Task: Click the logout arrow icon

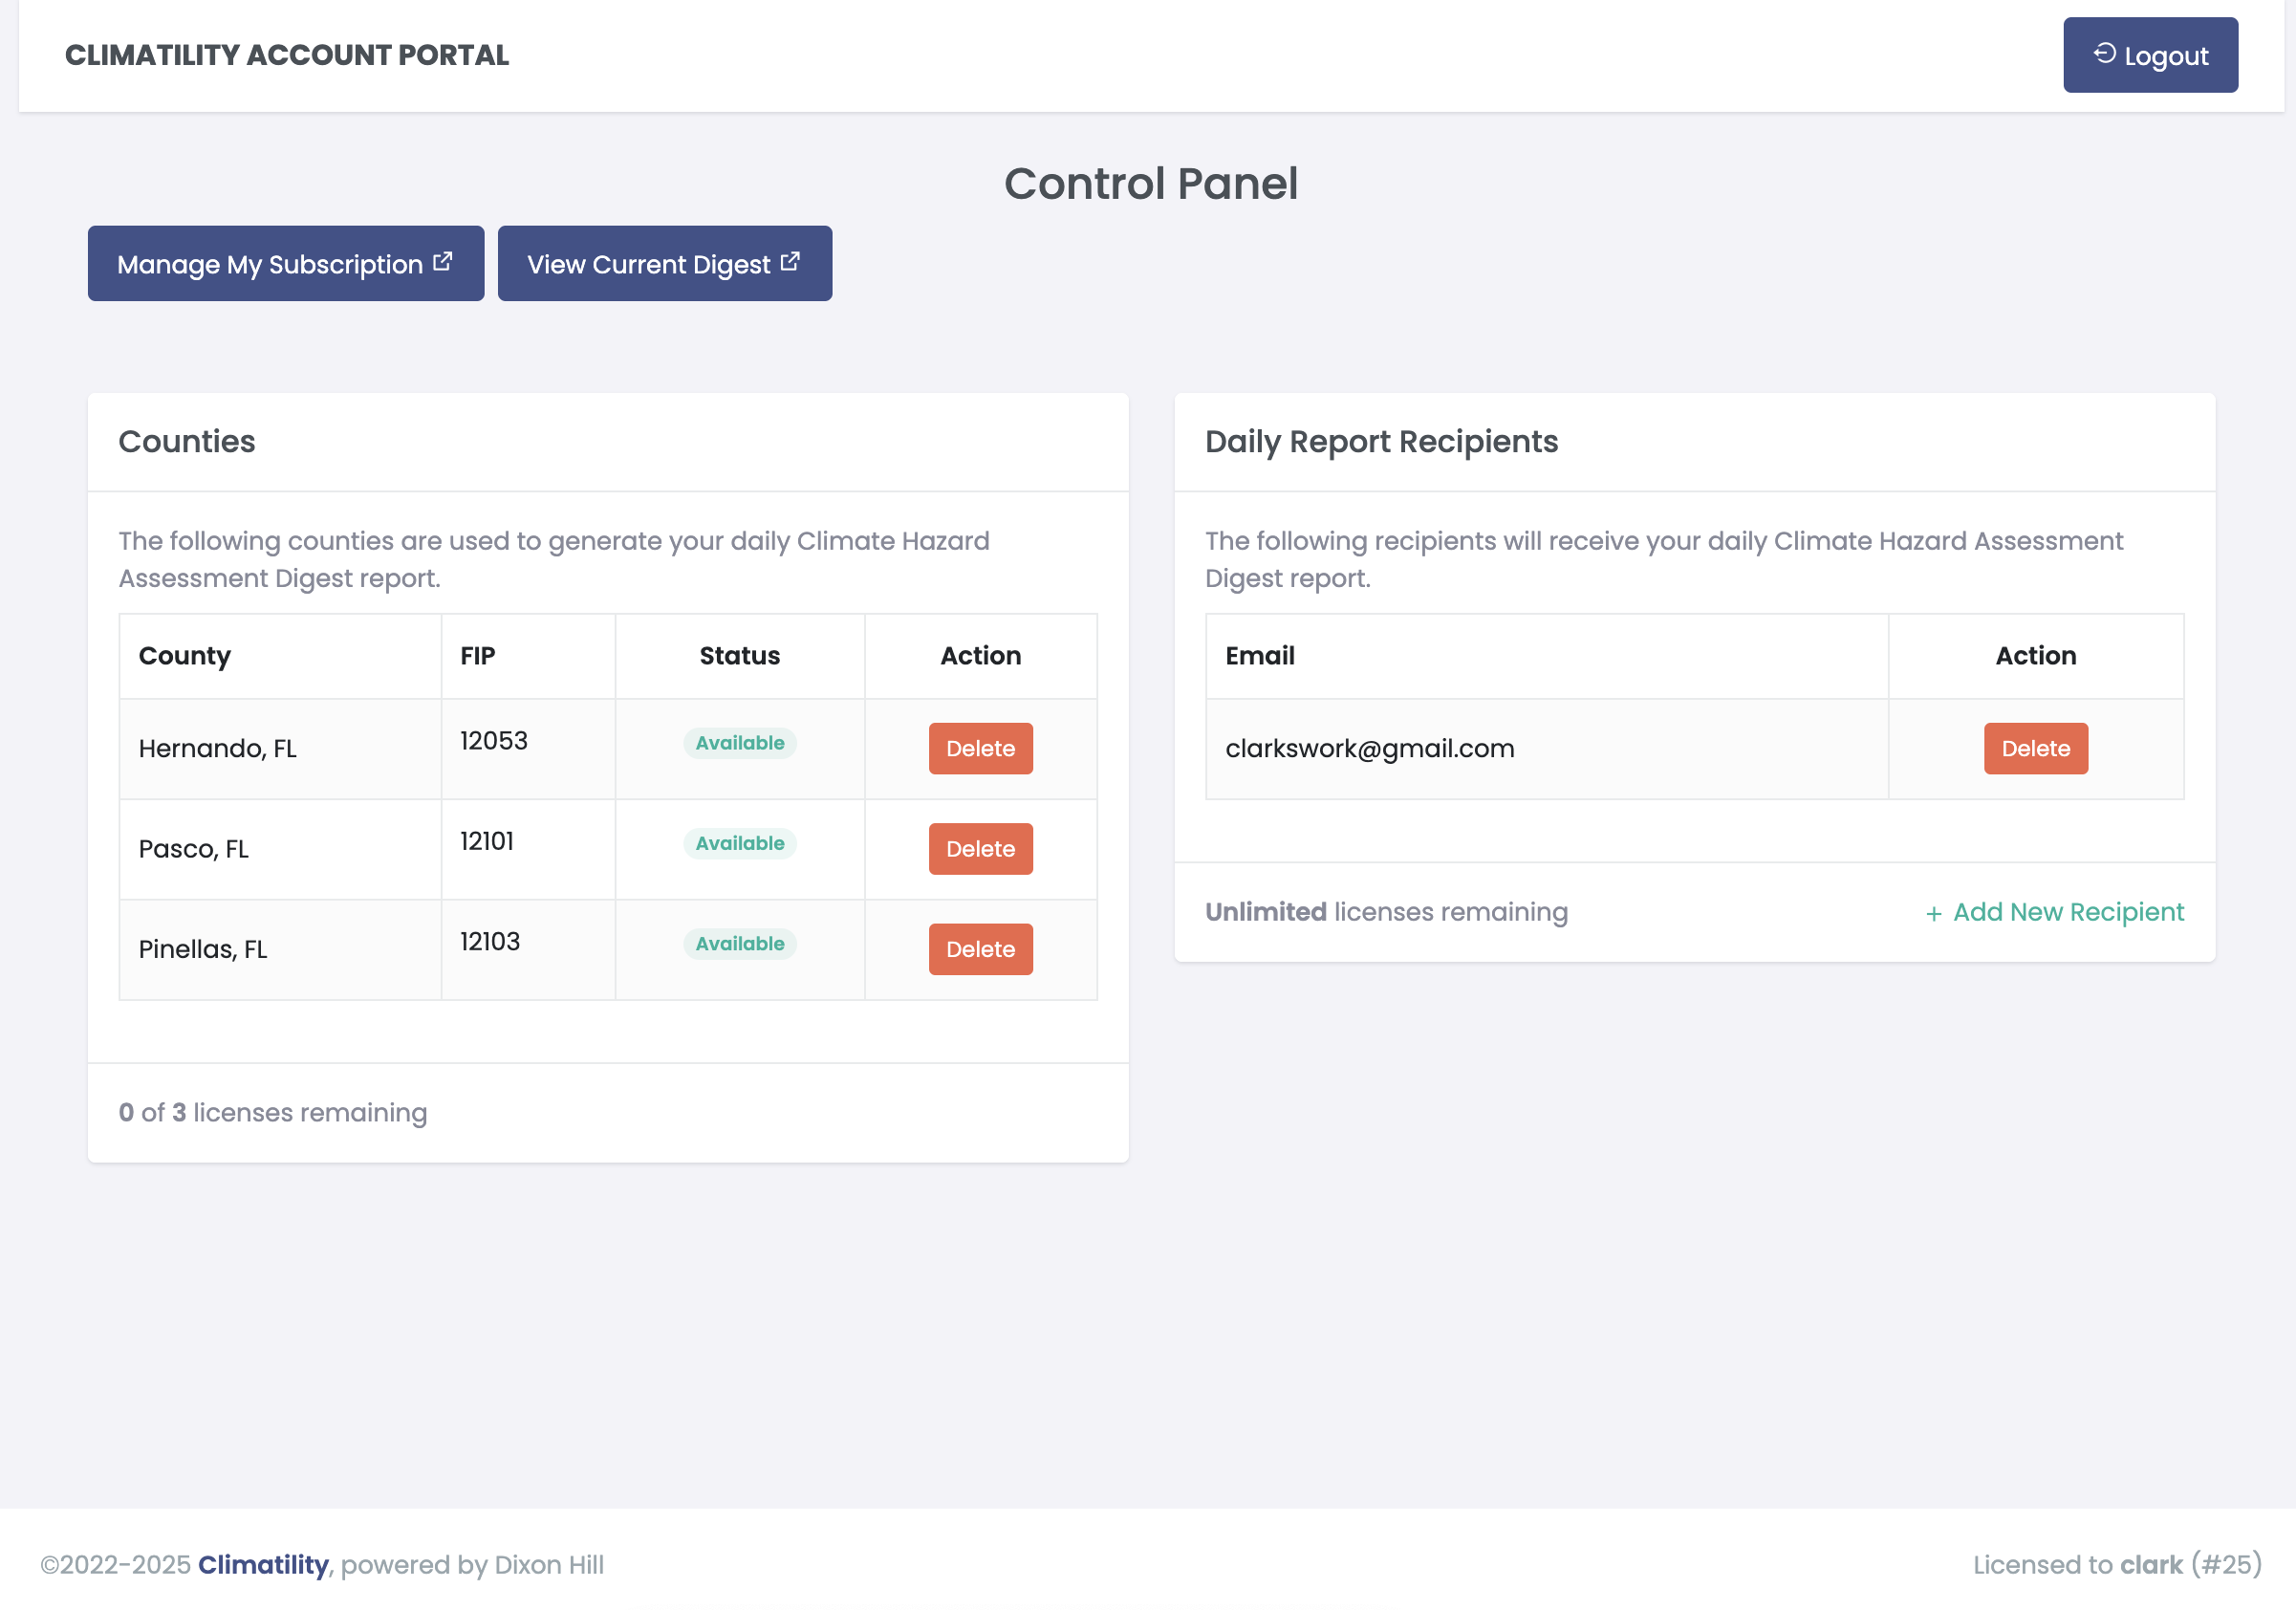Action: tap(2104, 54)
